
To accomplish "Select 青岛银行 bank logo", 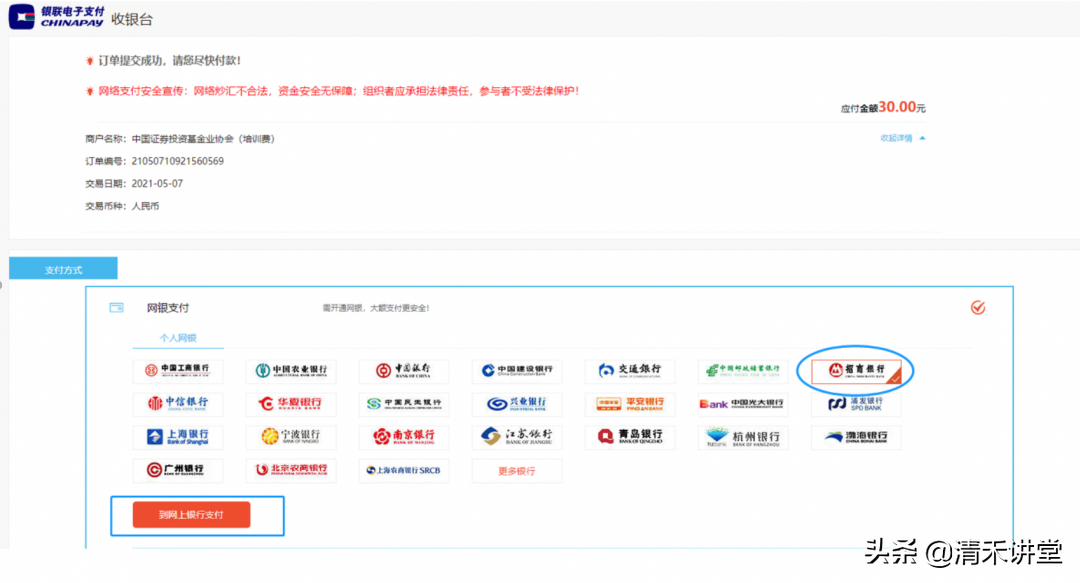I will (630, 437).
